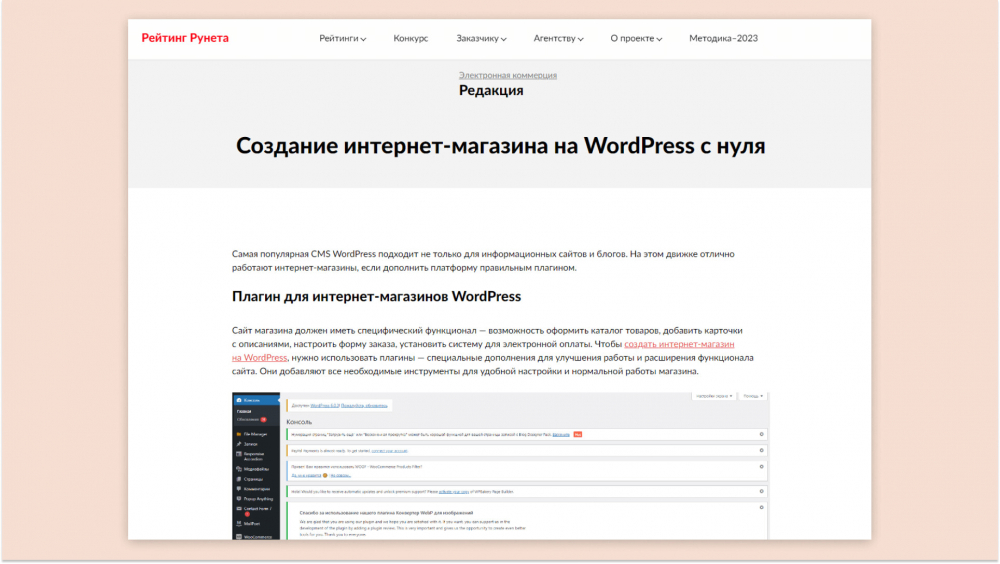This screenshot has width=1000, height=564.
Task: Expand the Агентству dropdown menu
Action: click(x=558, y=38)
